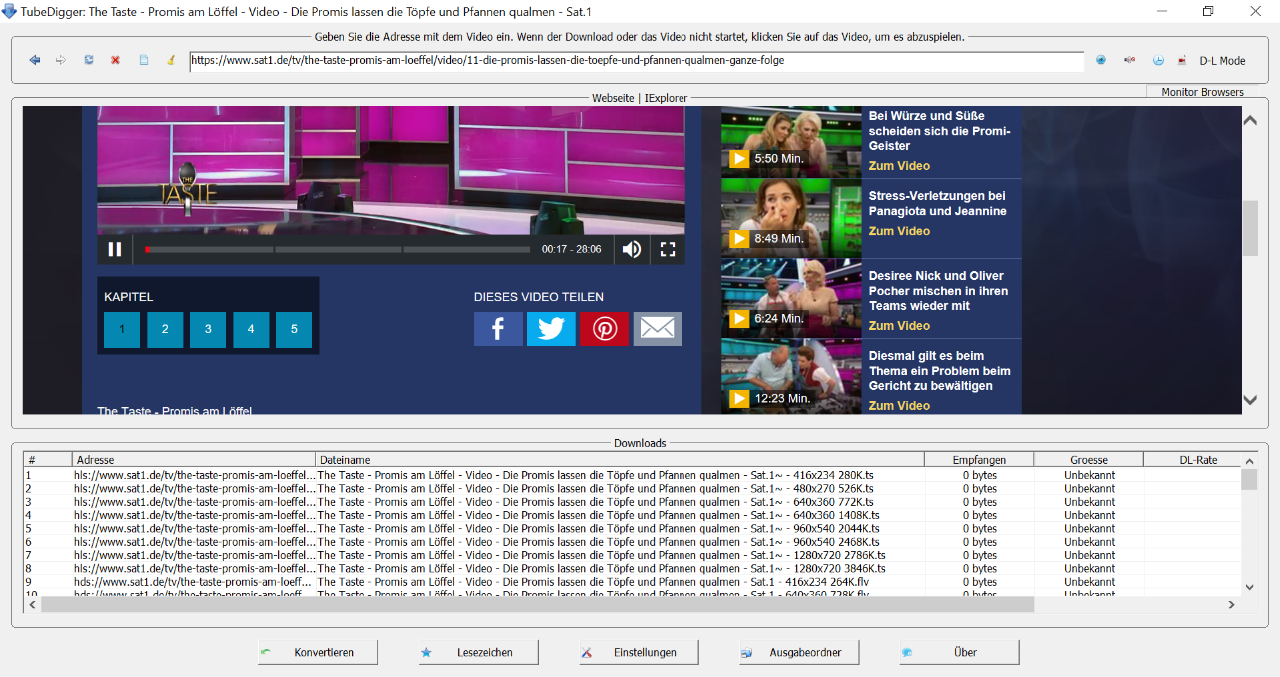Click the red X stop loading icon

tap(115, 60)
